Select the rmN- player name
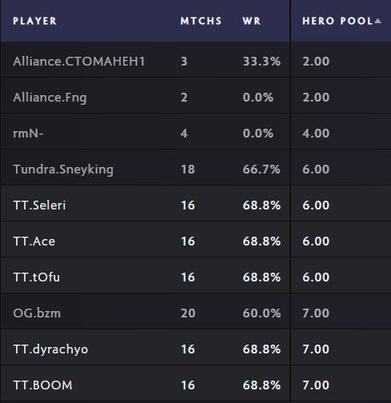391x403 pixels. (28, 133)
